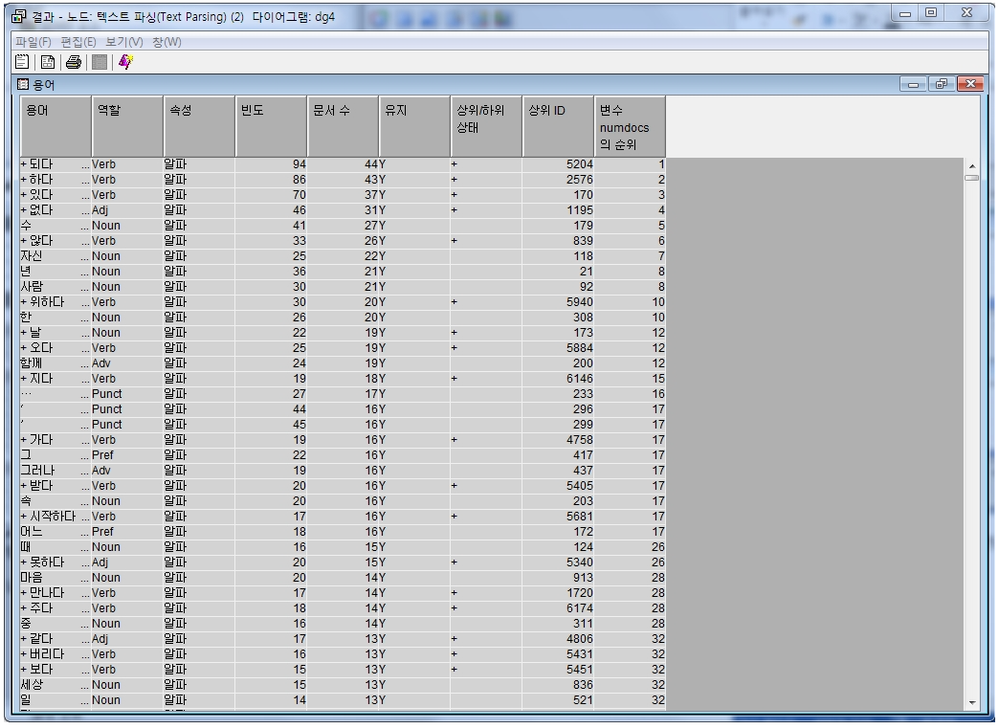Click the 용어 panel icon
This screenshot has height=725, width=999.
(x=24, y=85)
